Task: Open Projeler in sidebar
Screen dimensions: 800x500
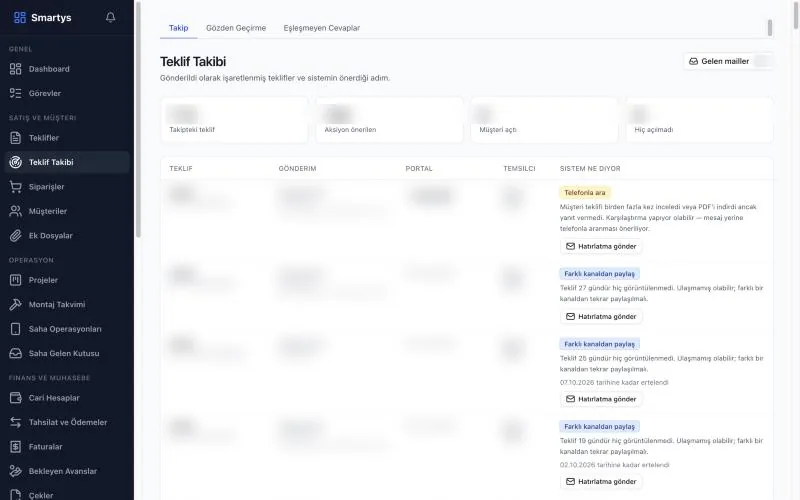Action: (67, 280)
